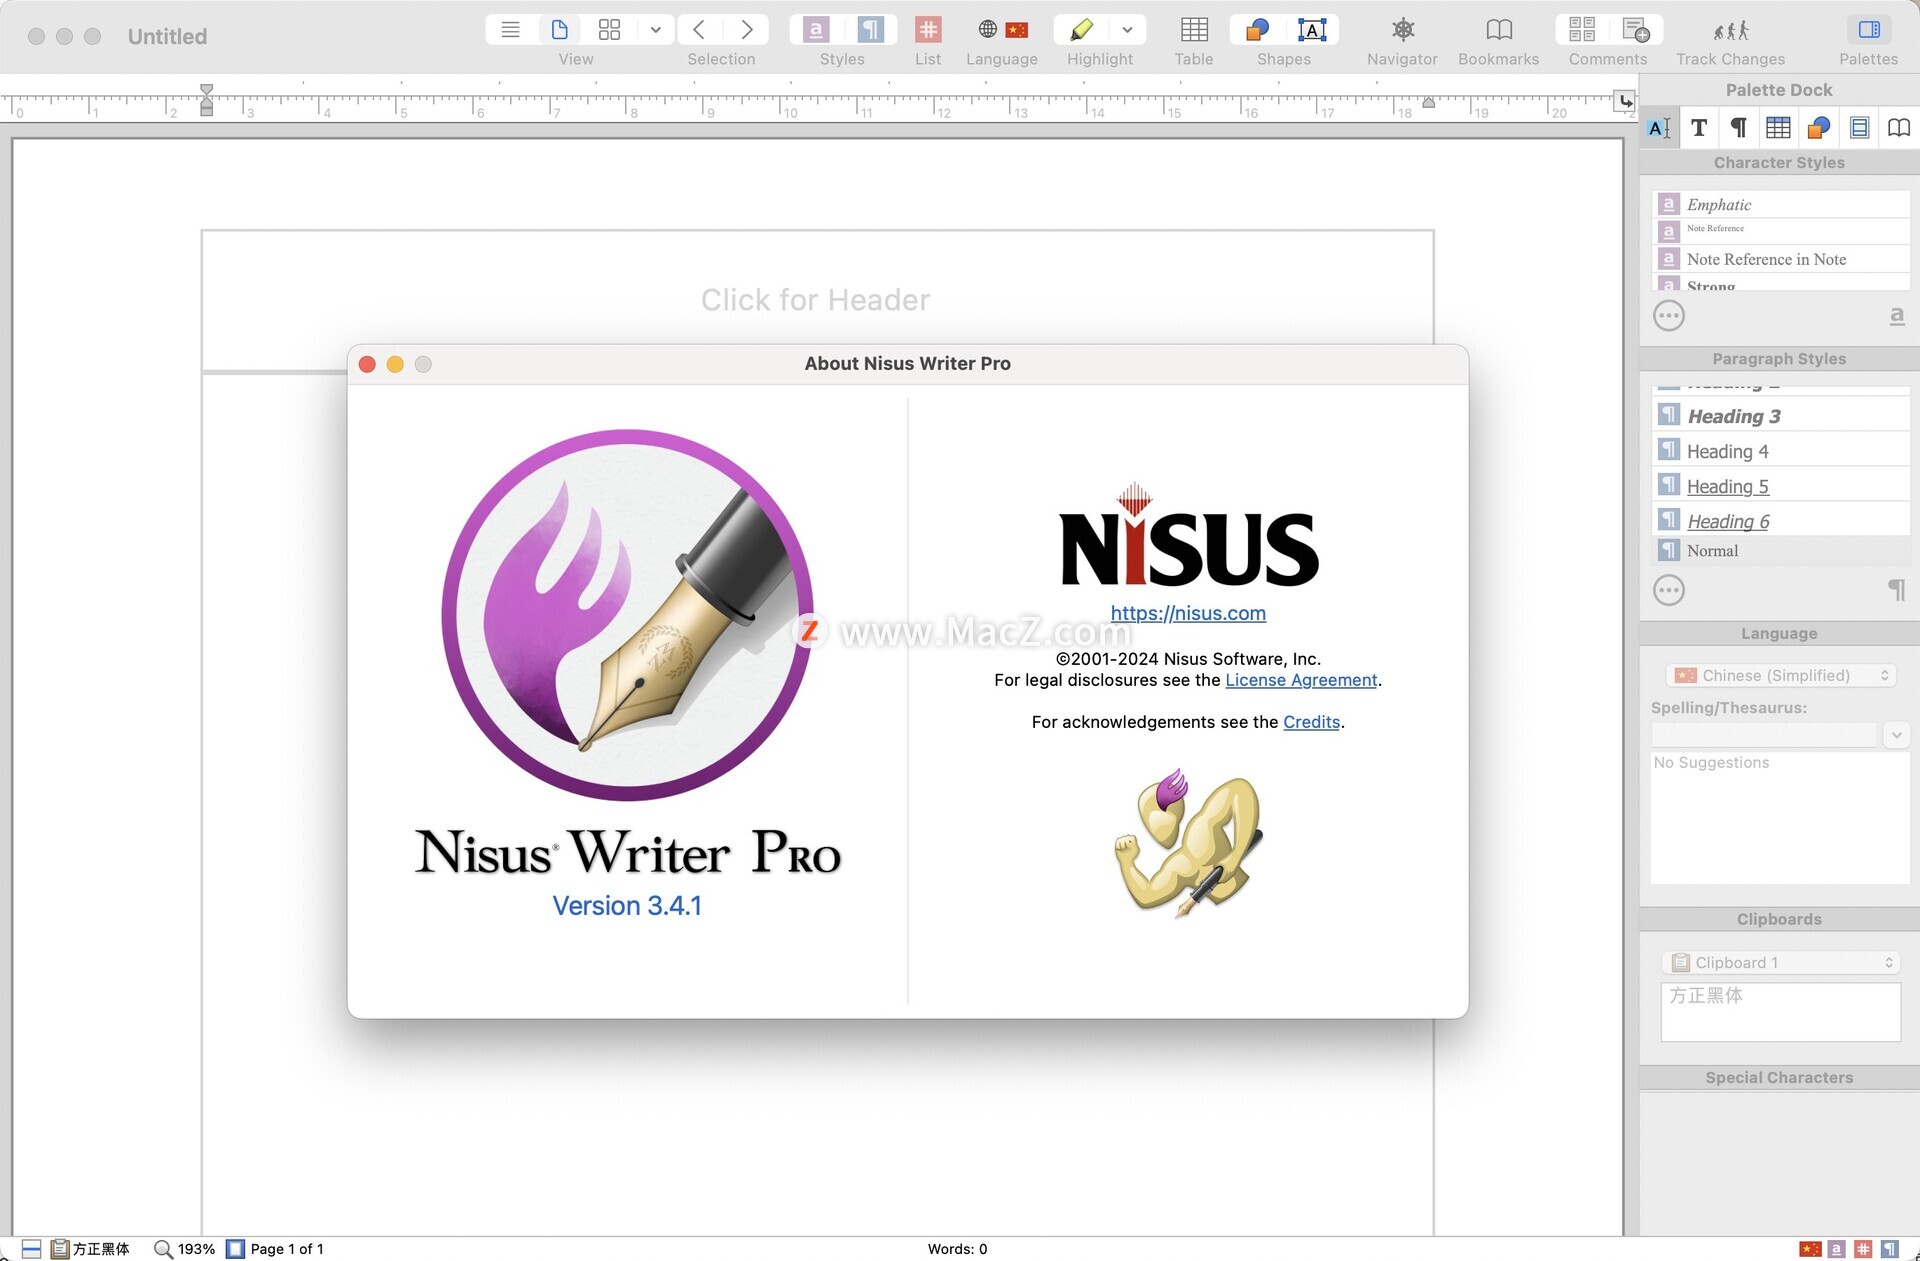Open Page 1 of 1 status control
Image resolution: width=1920 pixels, height=1261 pixels.
[275, 1248]
